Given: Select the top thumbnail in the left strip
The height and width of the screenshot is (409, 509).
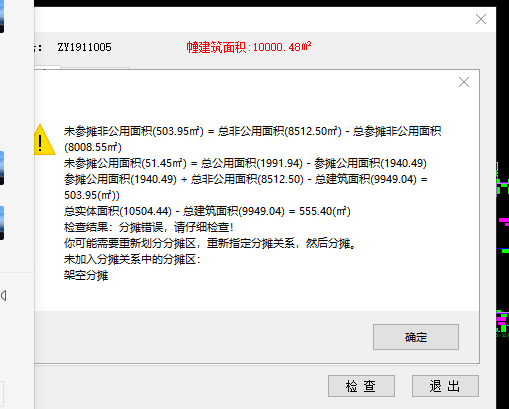Looking at the screenshot, I should (2, 16).
